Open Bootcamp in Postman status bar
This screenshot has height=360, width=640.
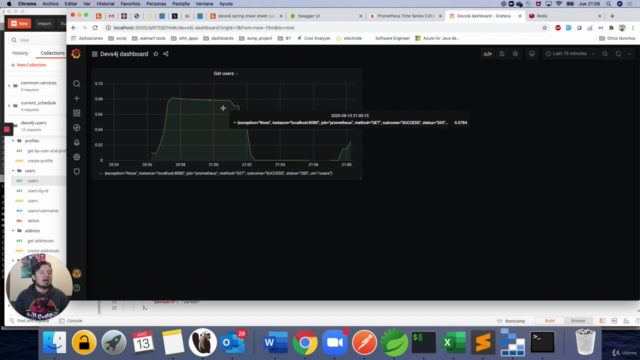tap(511, 321)
